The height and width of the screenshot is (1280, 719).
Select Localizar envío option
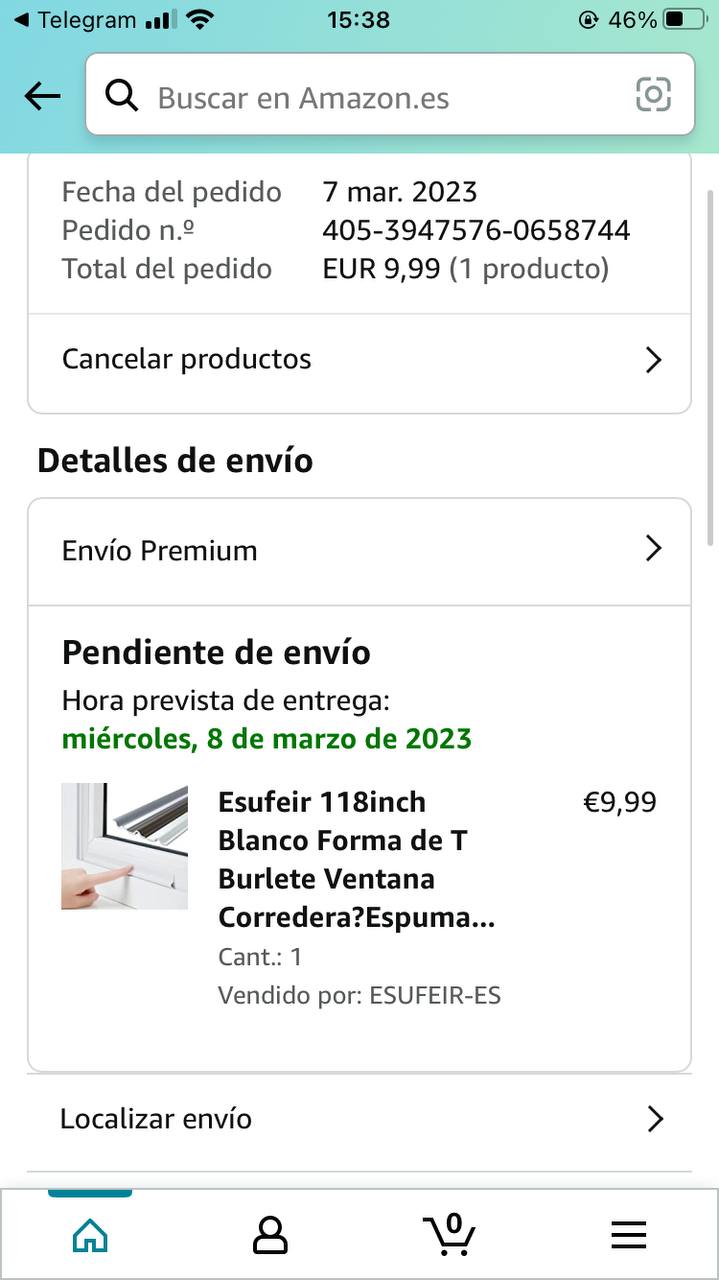tap(156, 1119)
